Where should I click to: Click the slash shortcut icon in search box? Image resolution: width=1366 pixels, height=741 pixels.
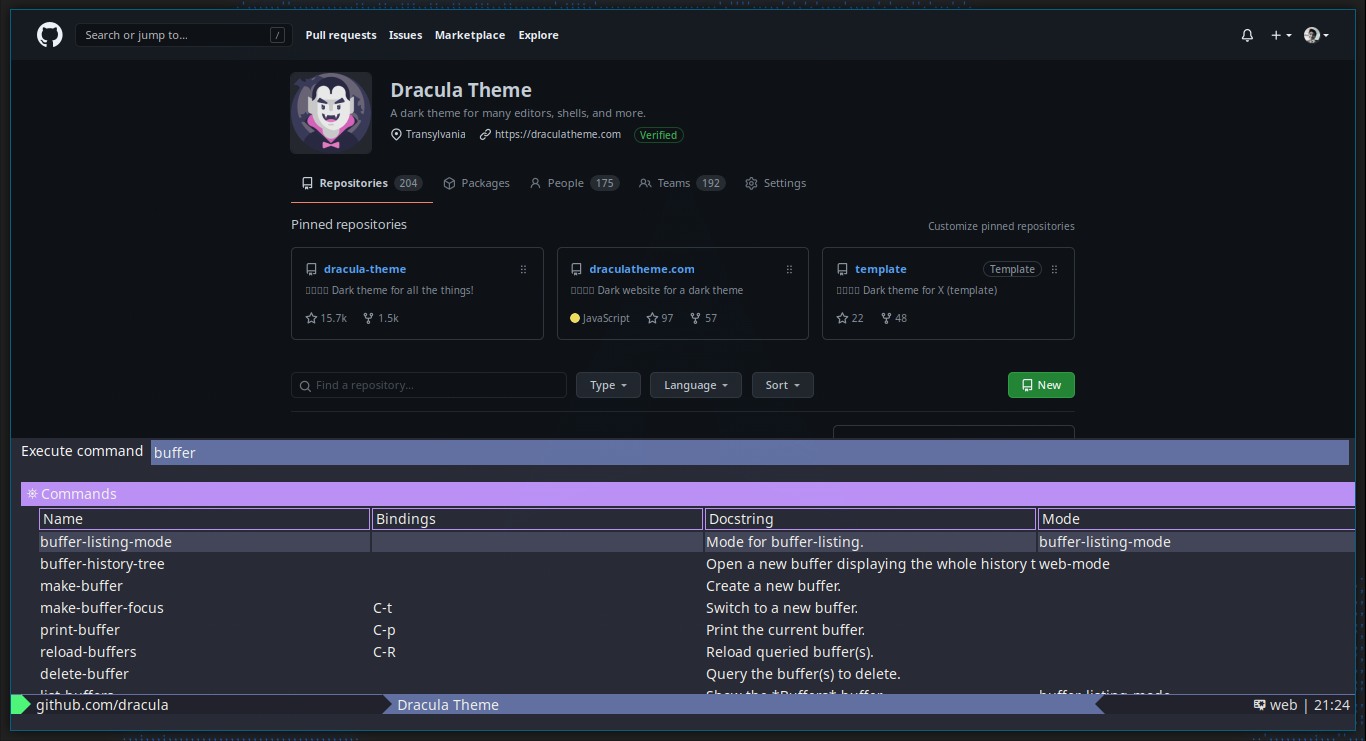[x=277, y=35]
